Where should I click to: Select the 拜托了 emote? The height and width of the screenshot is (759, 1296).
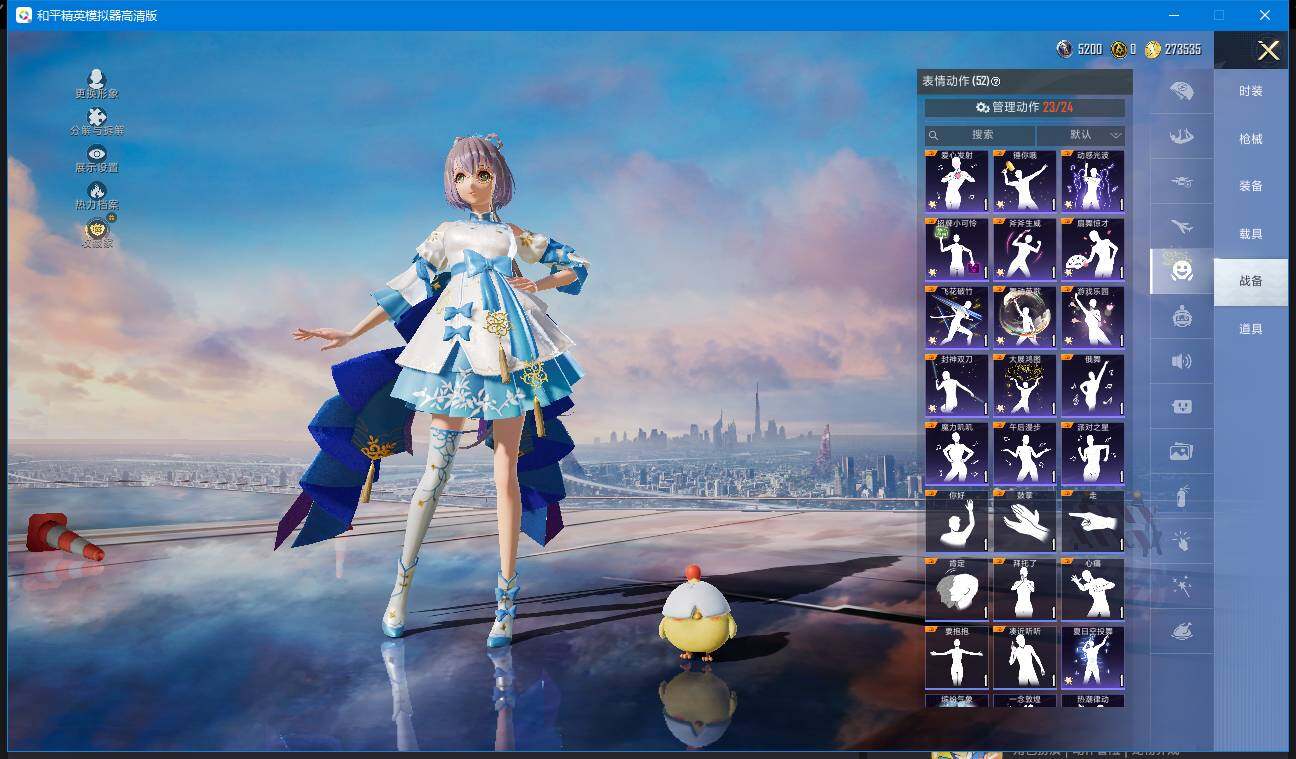[x=1025, y=589]
